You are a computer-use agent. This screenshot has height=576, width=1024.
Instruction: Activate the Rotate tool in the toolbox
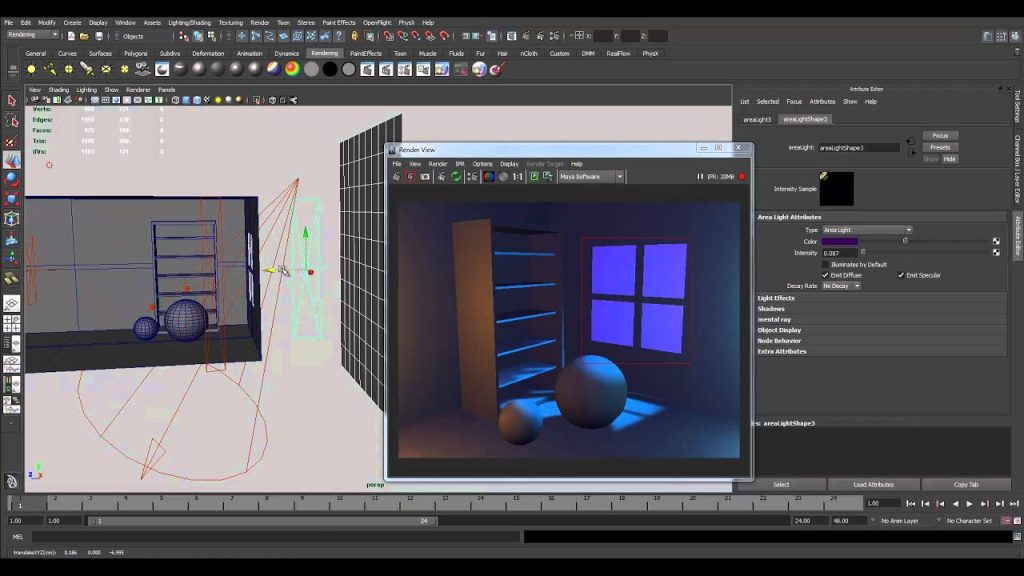pos(12,180)
